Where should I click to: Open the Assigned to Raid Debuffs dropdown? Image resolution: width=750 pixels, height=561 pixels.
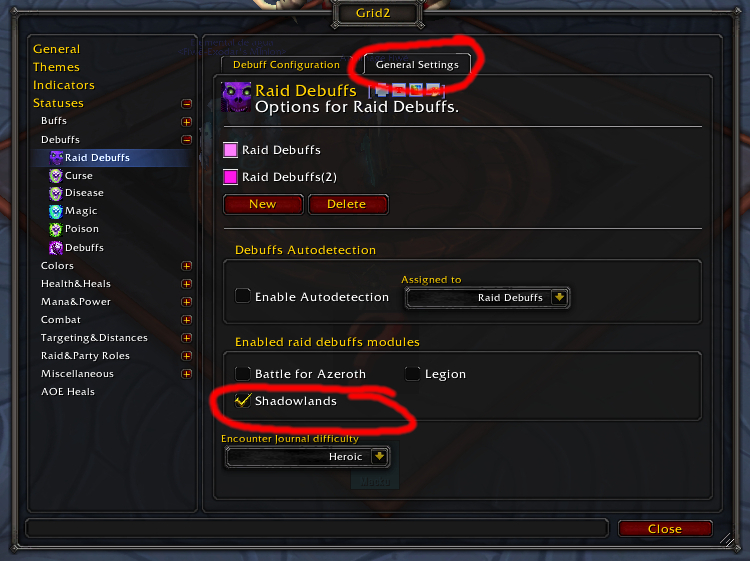[x=487, y=297]
